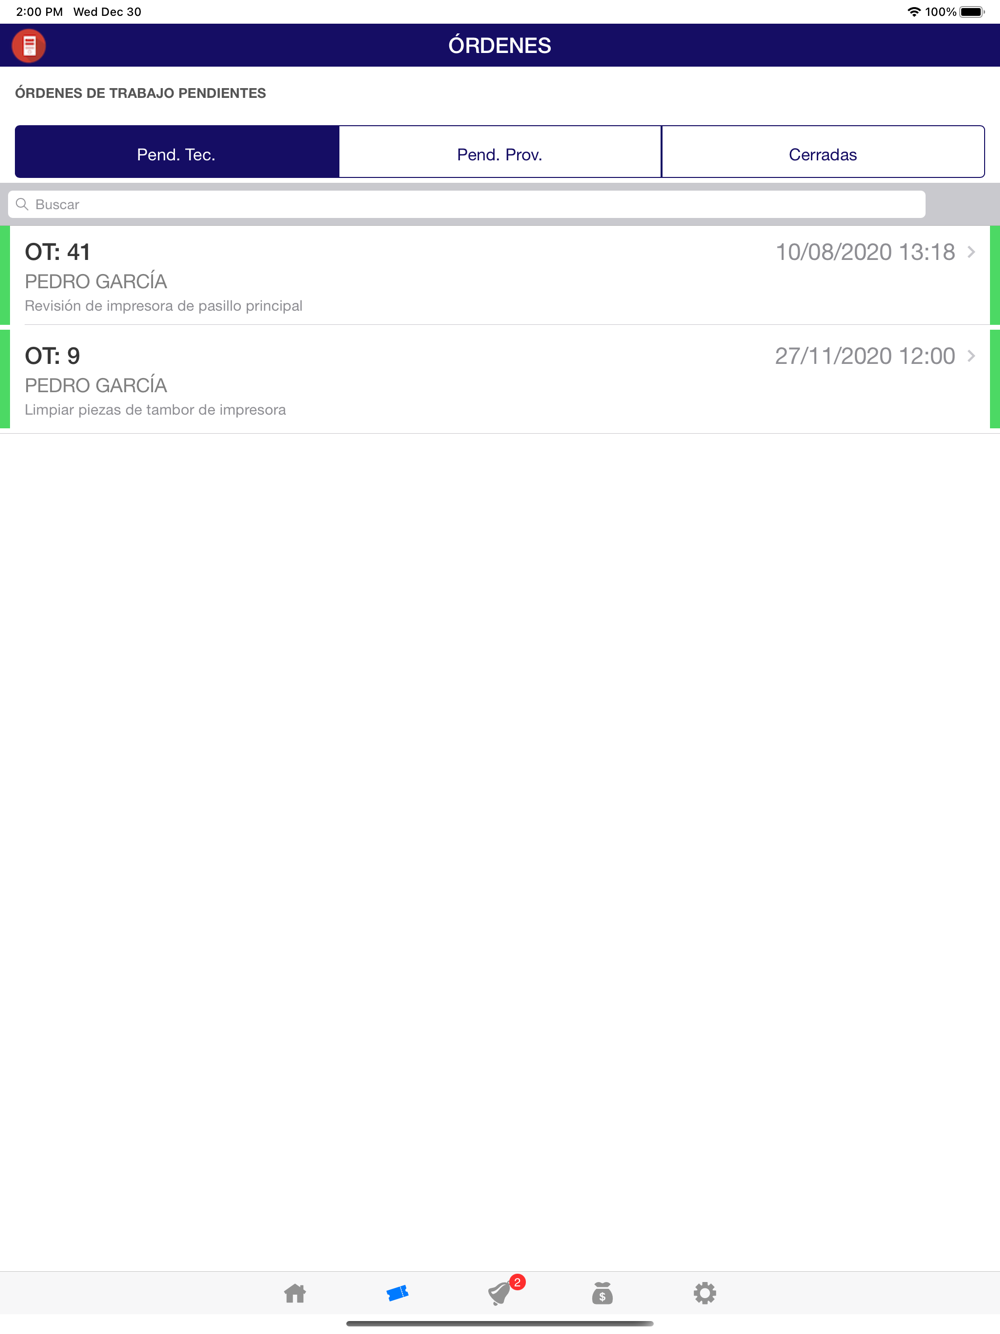Tap description Limpiar piezas de tambor
The height and width of the screenshot is (1334, 1000).
click(155, 410)
